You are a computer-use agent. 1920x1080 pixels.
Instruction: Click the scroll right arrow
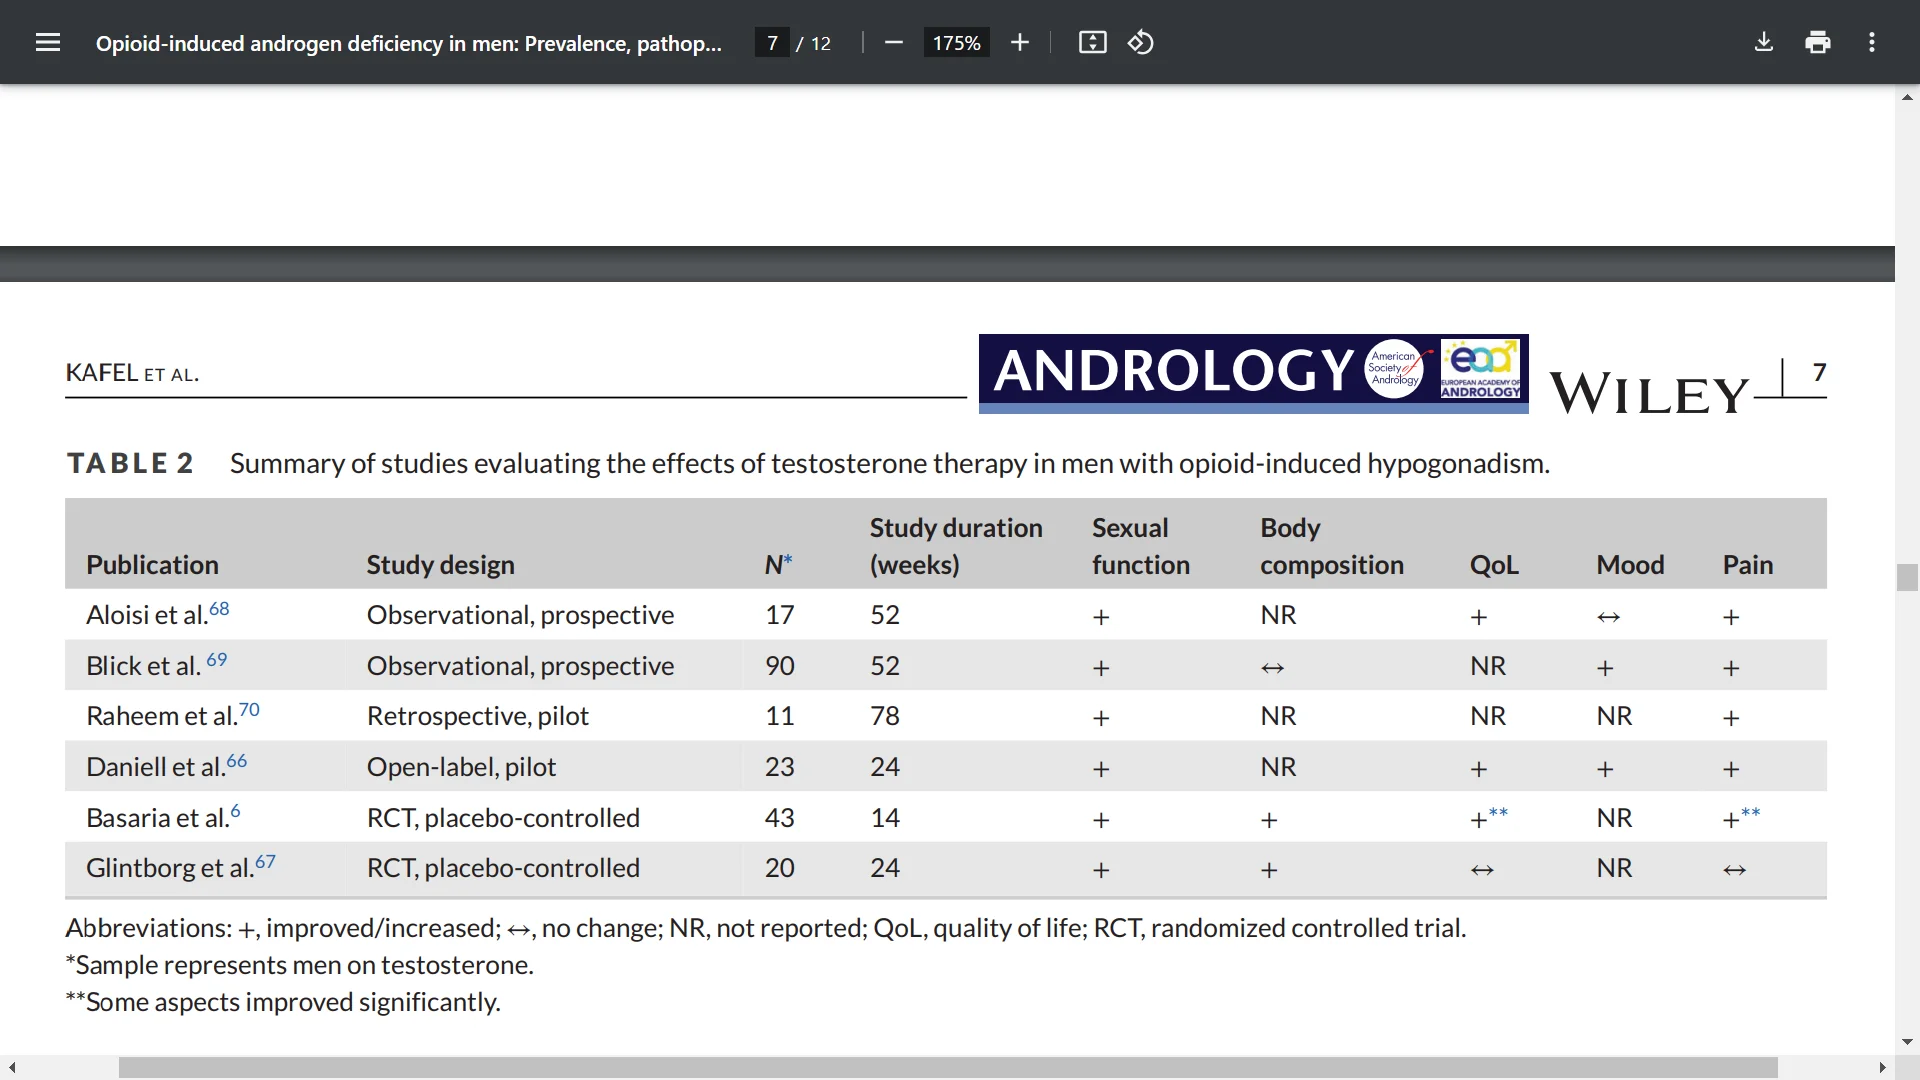pyautogui.click(x=1883, y=1068)
